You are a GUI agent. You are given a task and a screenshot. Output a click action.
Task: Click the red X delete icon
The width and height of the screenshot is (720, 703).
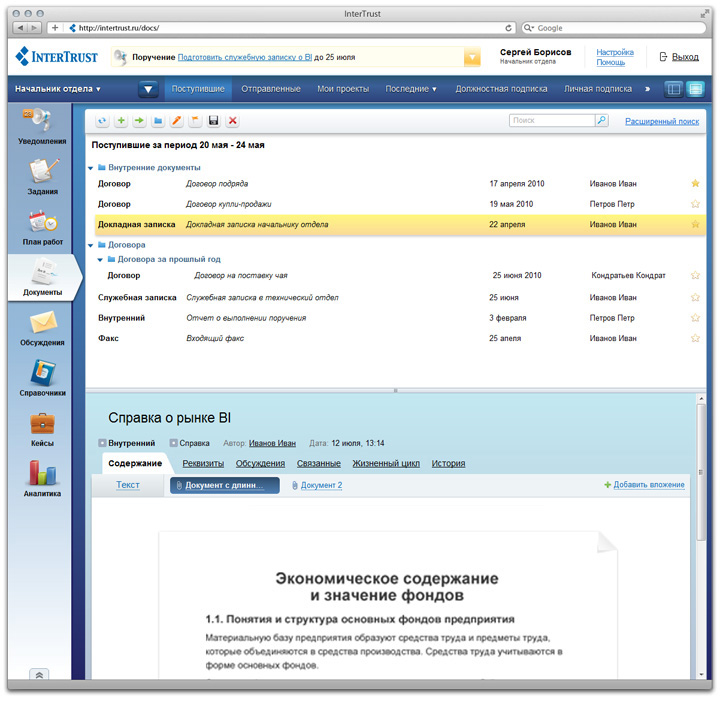[x=233, y=121]
